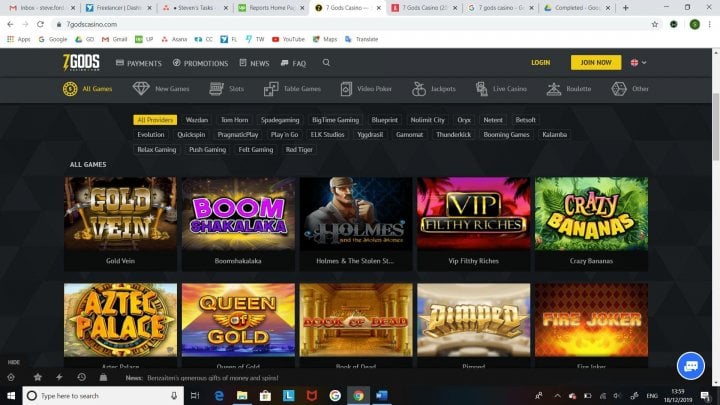Expand the language flag dropdown
The height and width of the screenshot is (405, 720).
pyautogui.click(x=637, y=62)
